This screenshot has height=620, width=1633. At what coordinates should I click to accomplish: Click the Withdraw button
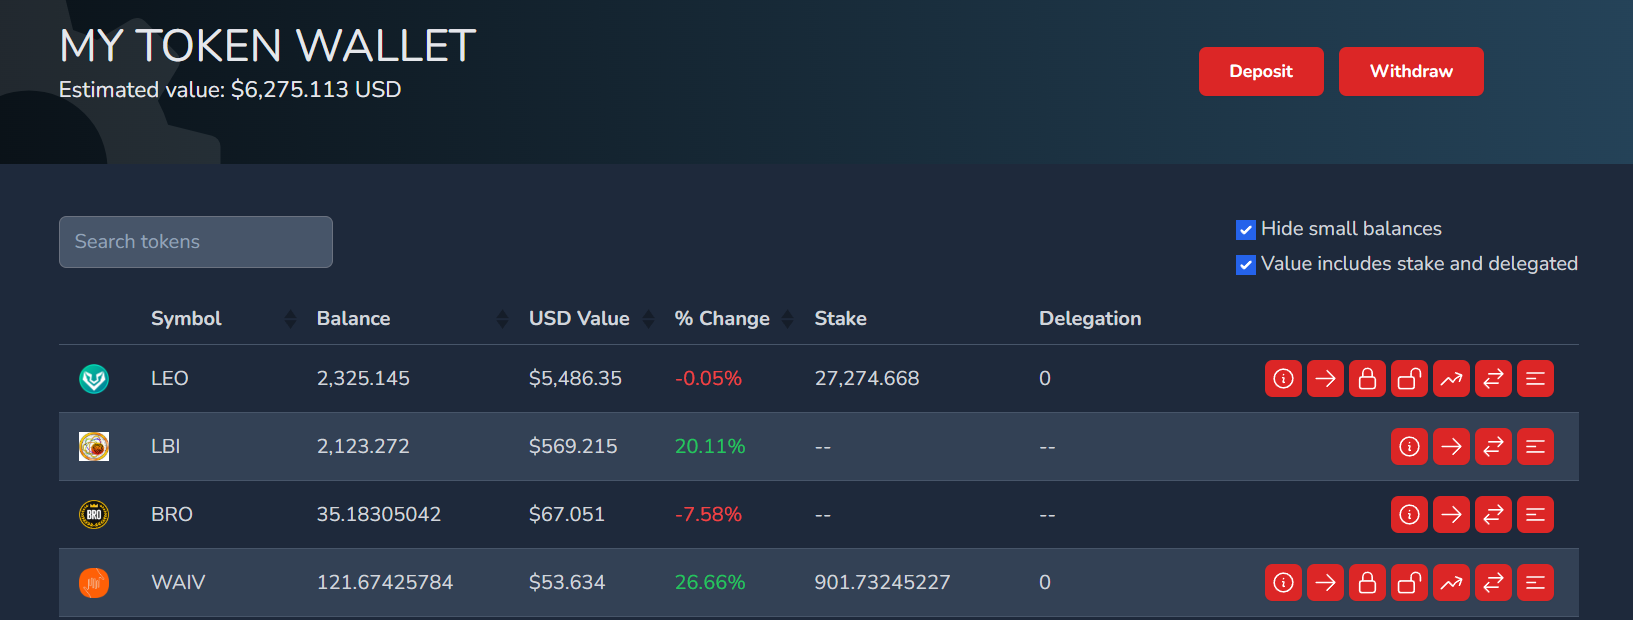(1411, 72)
